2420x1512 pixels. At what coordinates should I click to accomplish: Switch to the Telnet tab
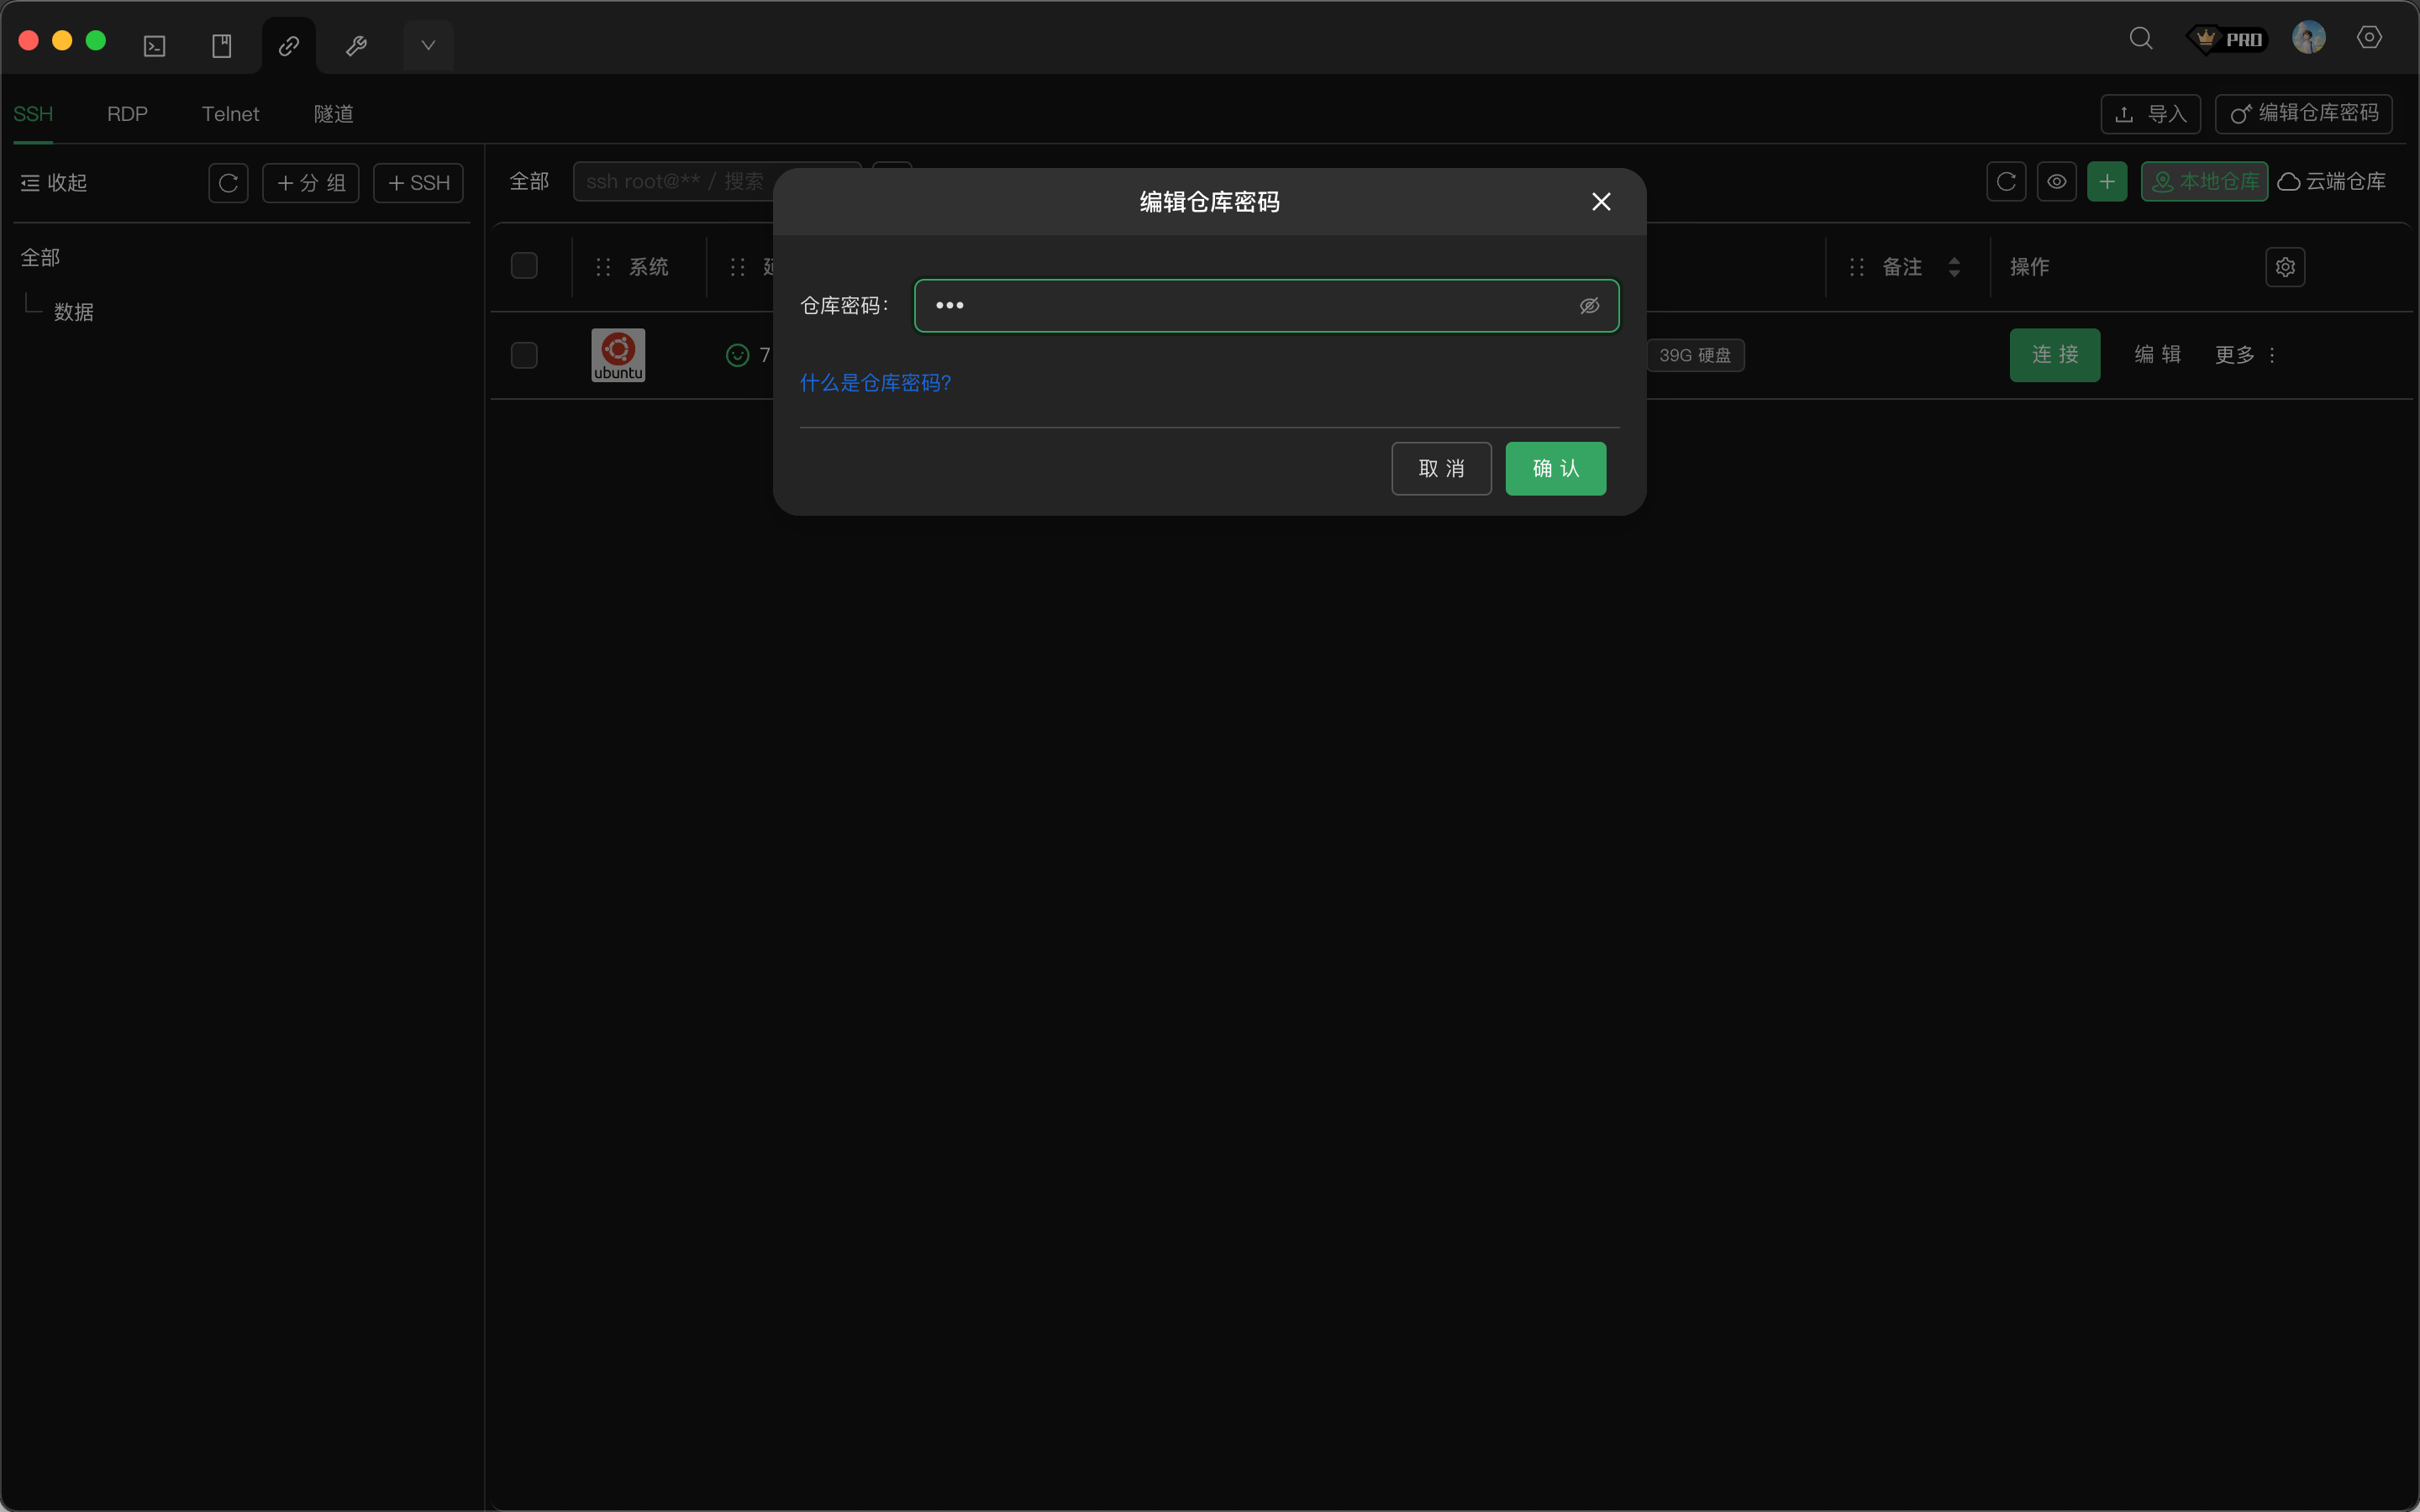click(230, 114)
